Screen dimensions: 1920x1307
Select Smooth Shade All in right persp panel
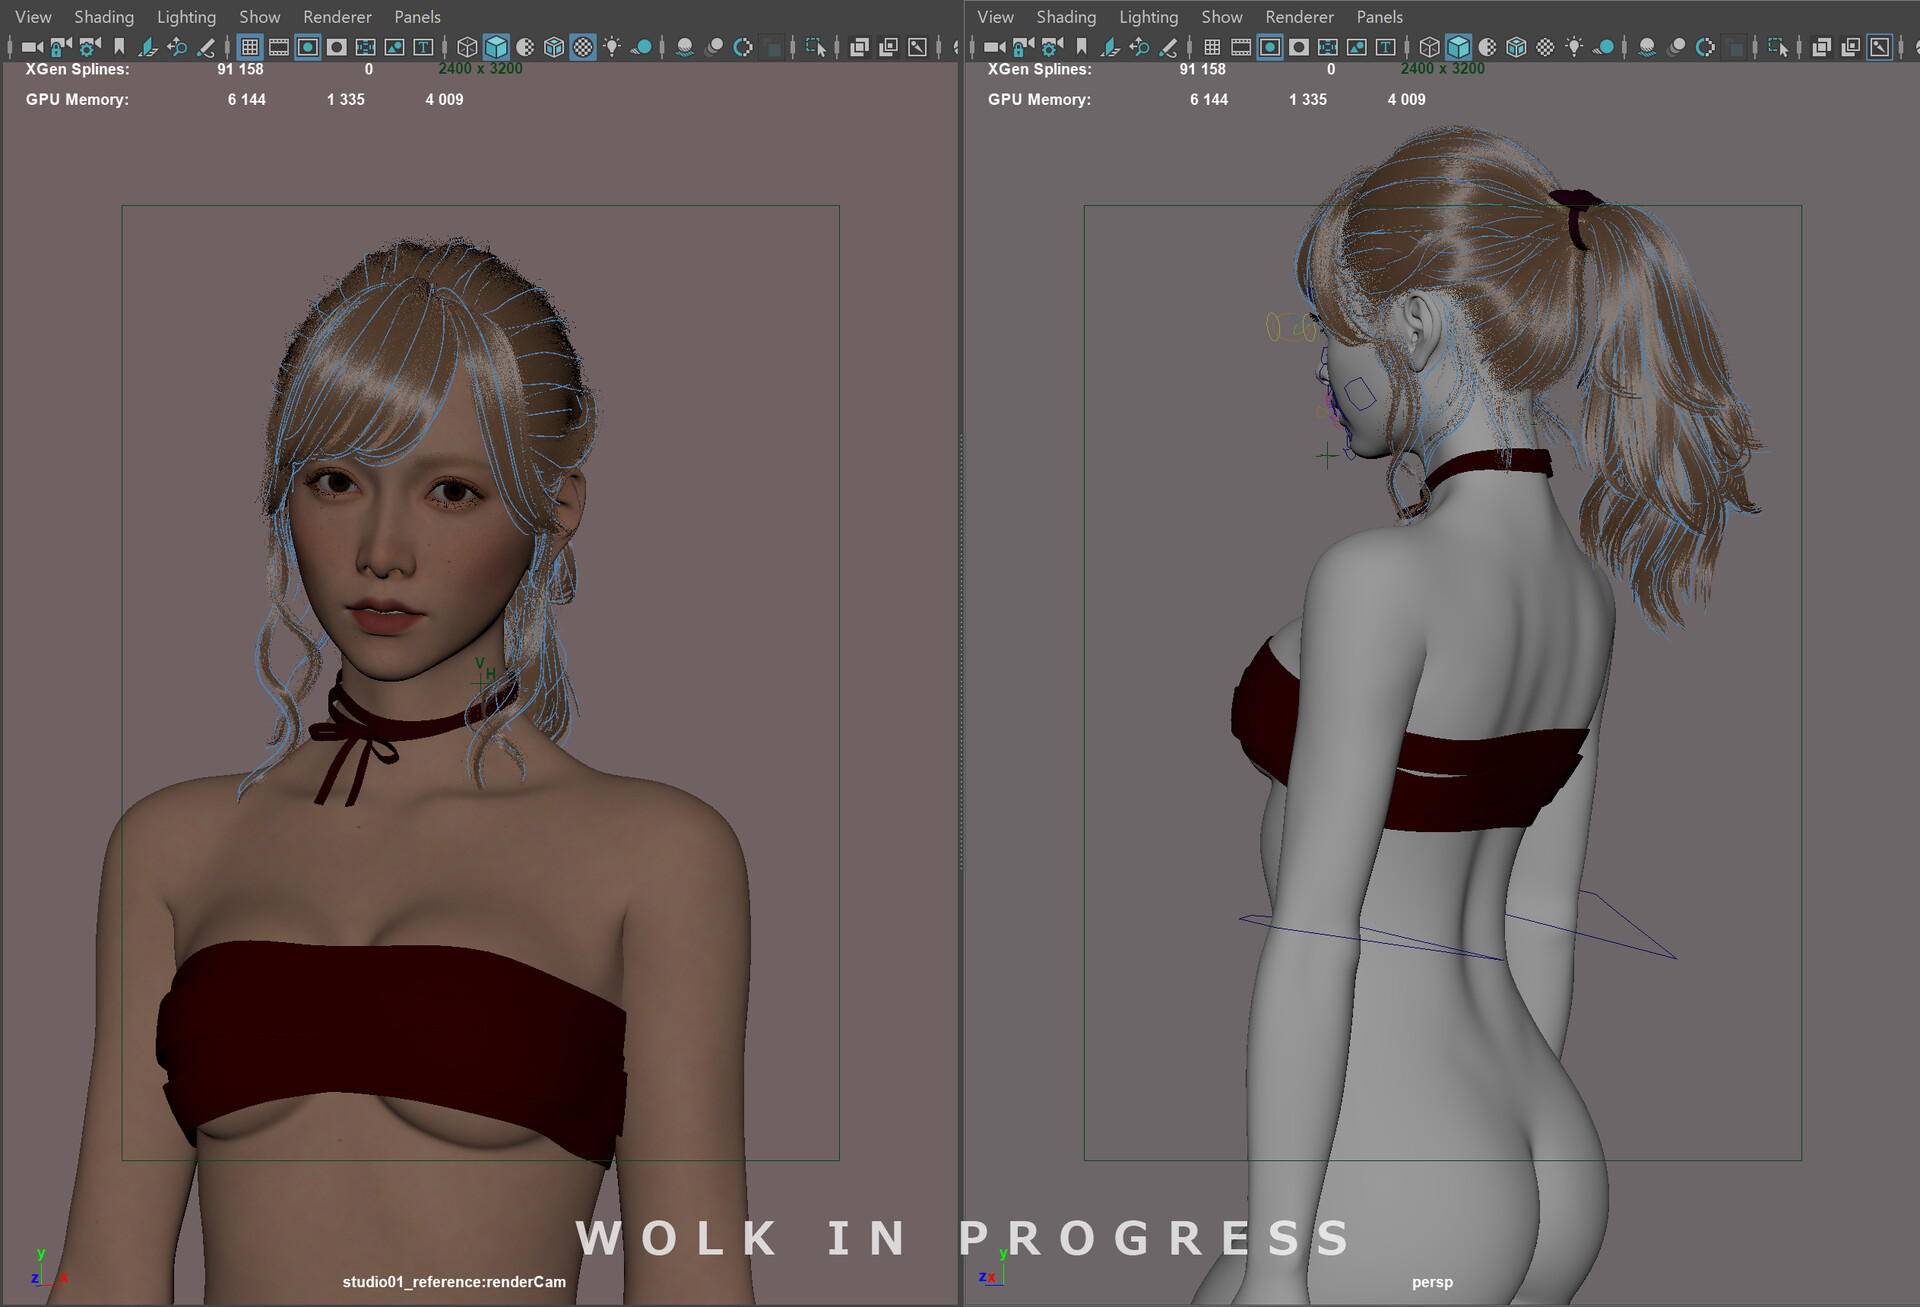[x=1458, y=47]
